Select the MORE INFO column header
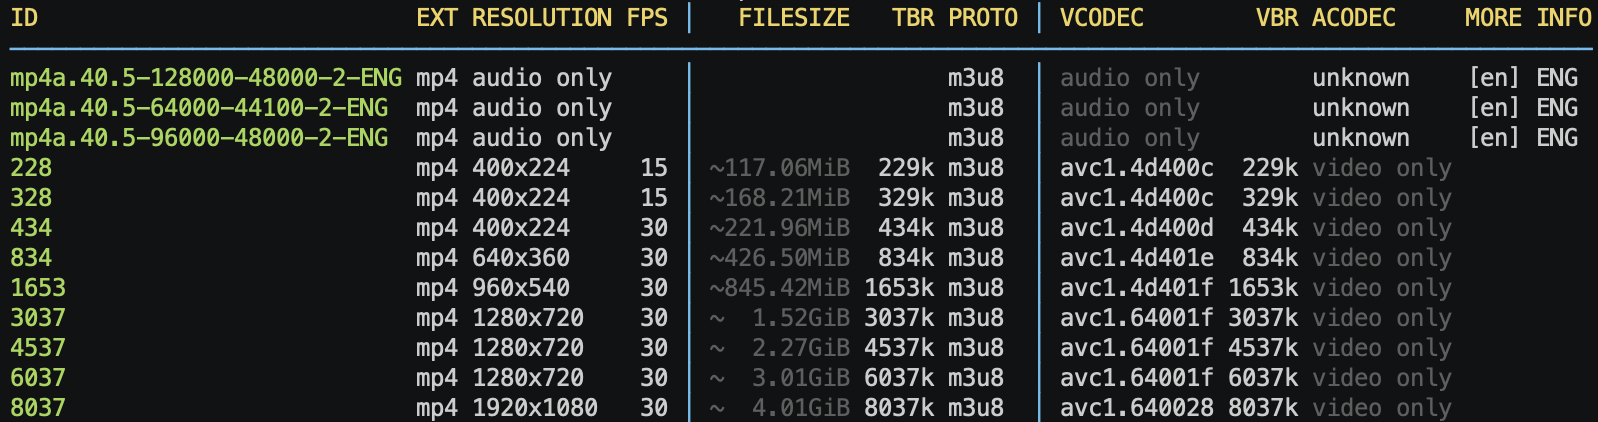The height and width of the screenshot is (422, 1598). (1527, 18)
